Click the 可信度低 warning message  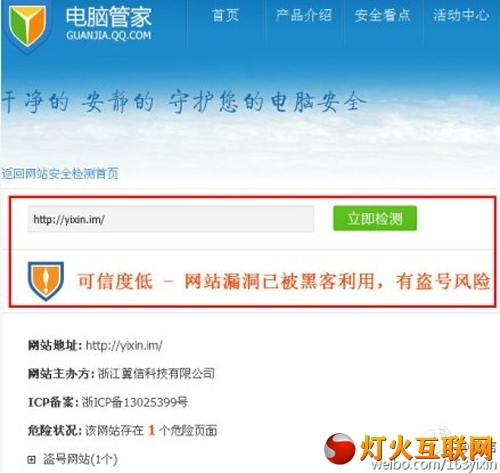pyautogui.click(x=284, y=281)
